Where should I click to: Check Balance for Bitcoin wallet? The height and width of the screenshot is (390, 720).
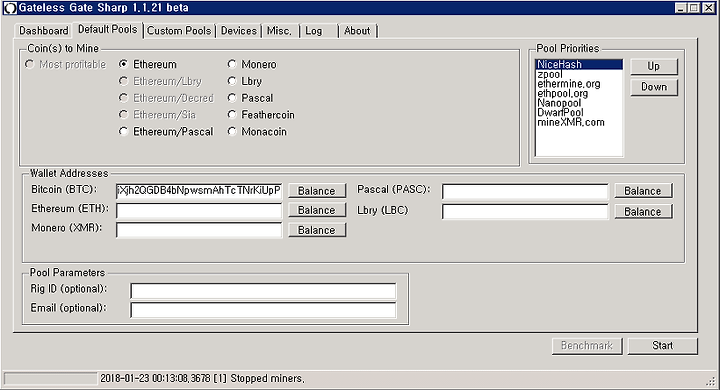point(317,191)
